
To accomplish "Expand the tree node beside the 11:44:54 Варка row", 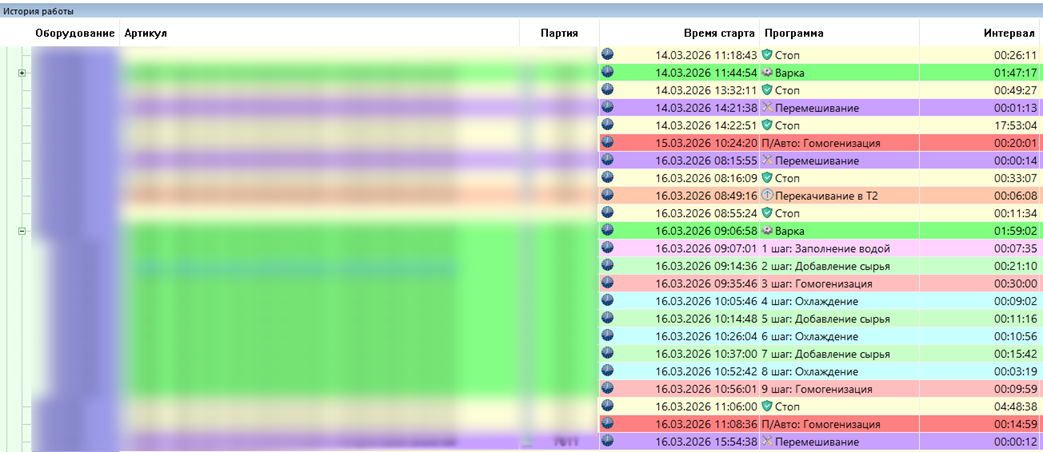I will click(x=22, y=73).
